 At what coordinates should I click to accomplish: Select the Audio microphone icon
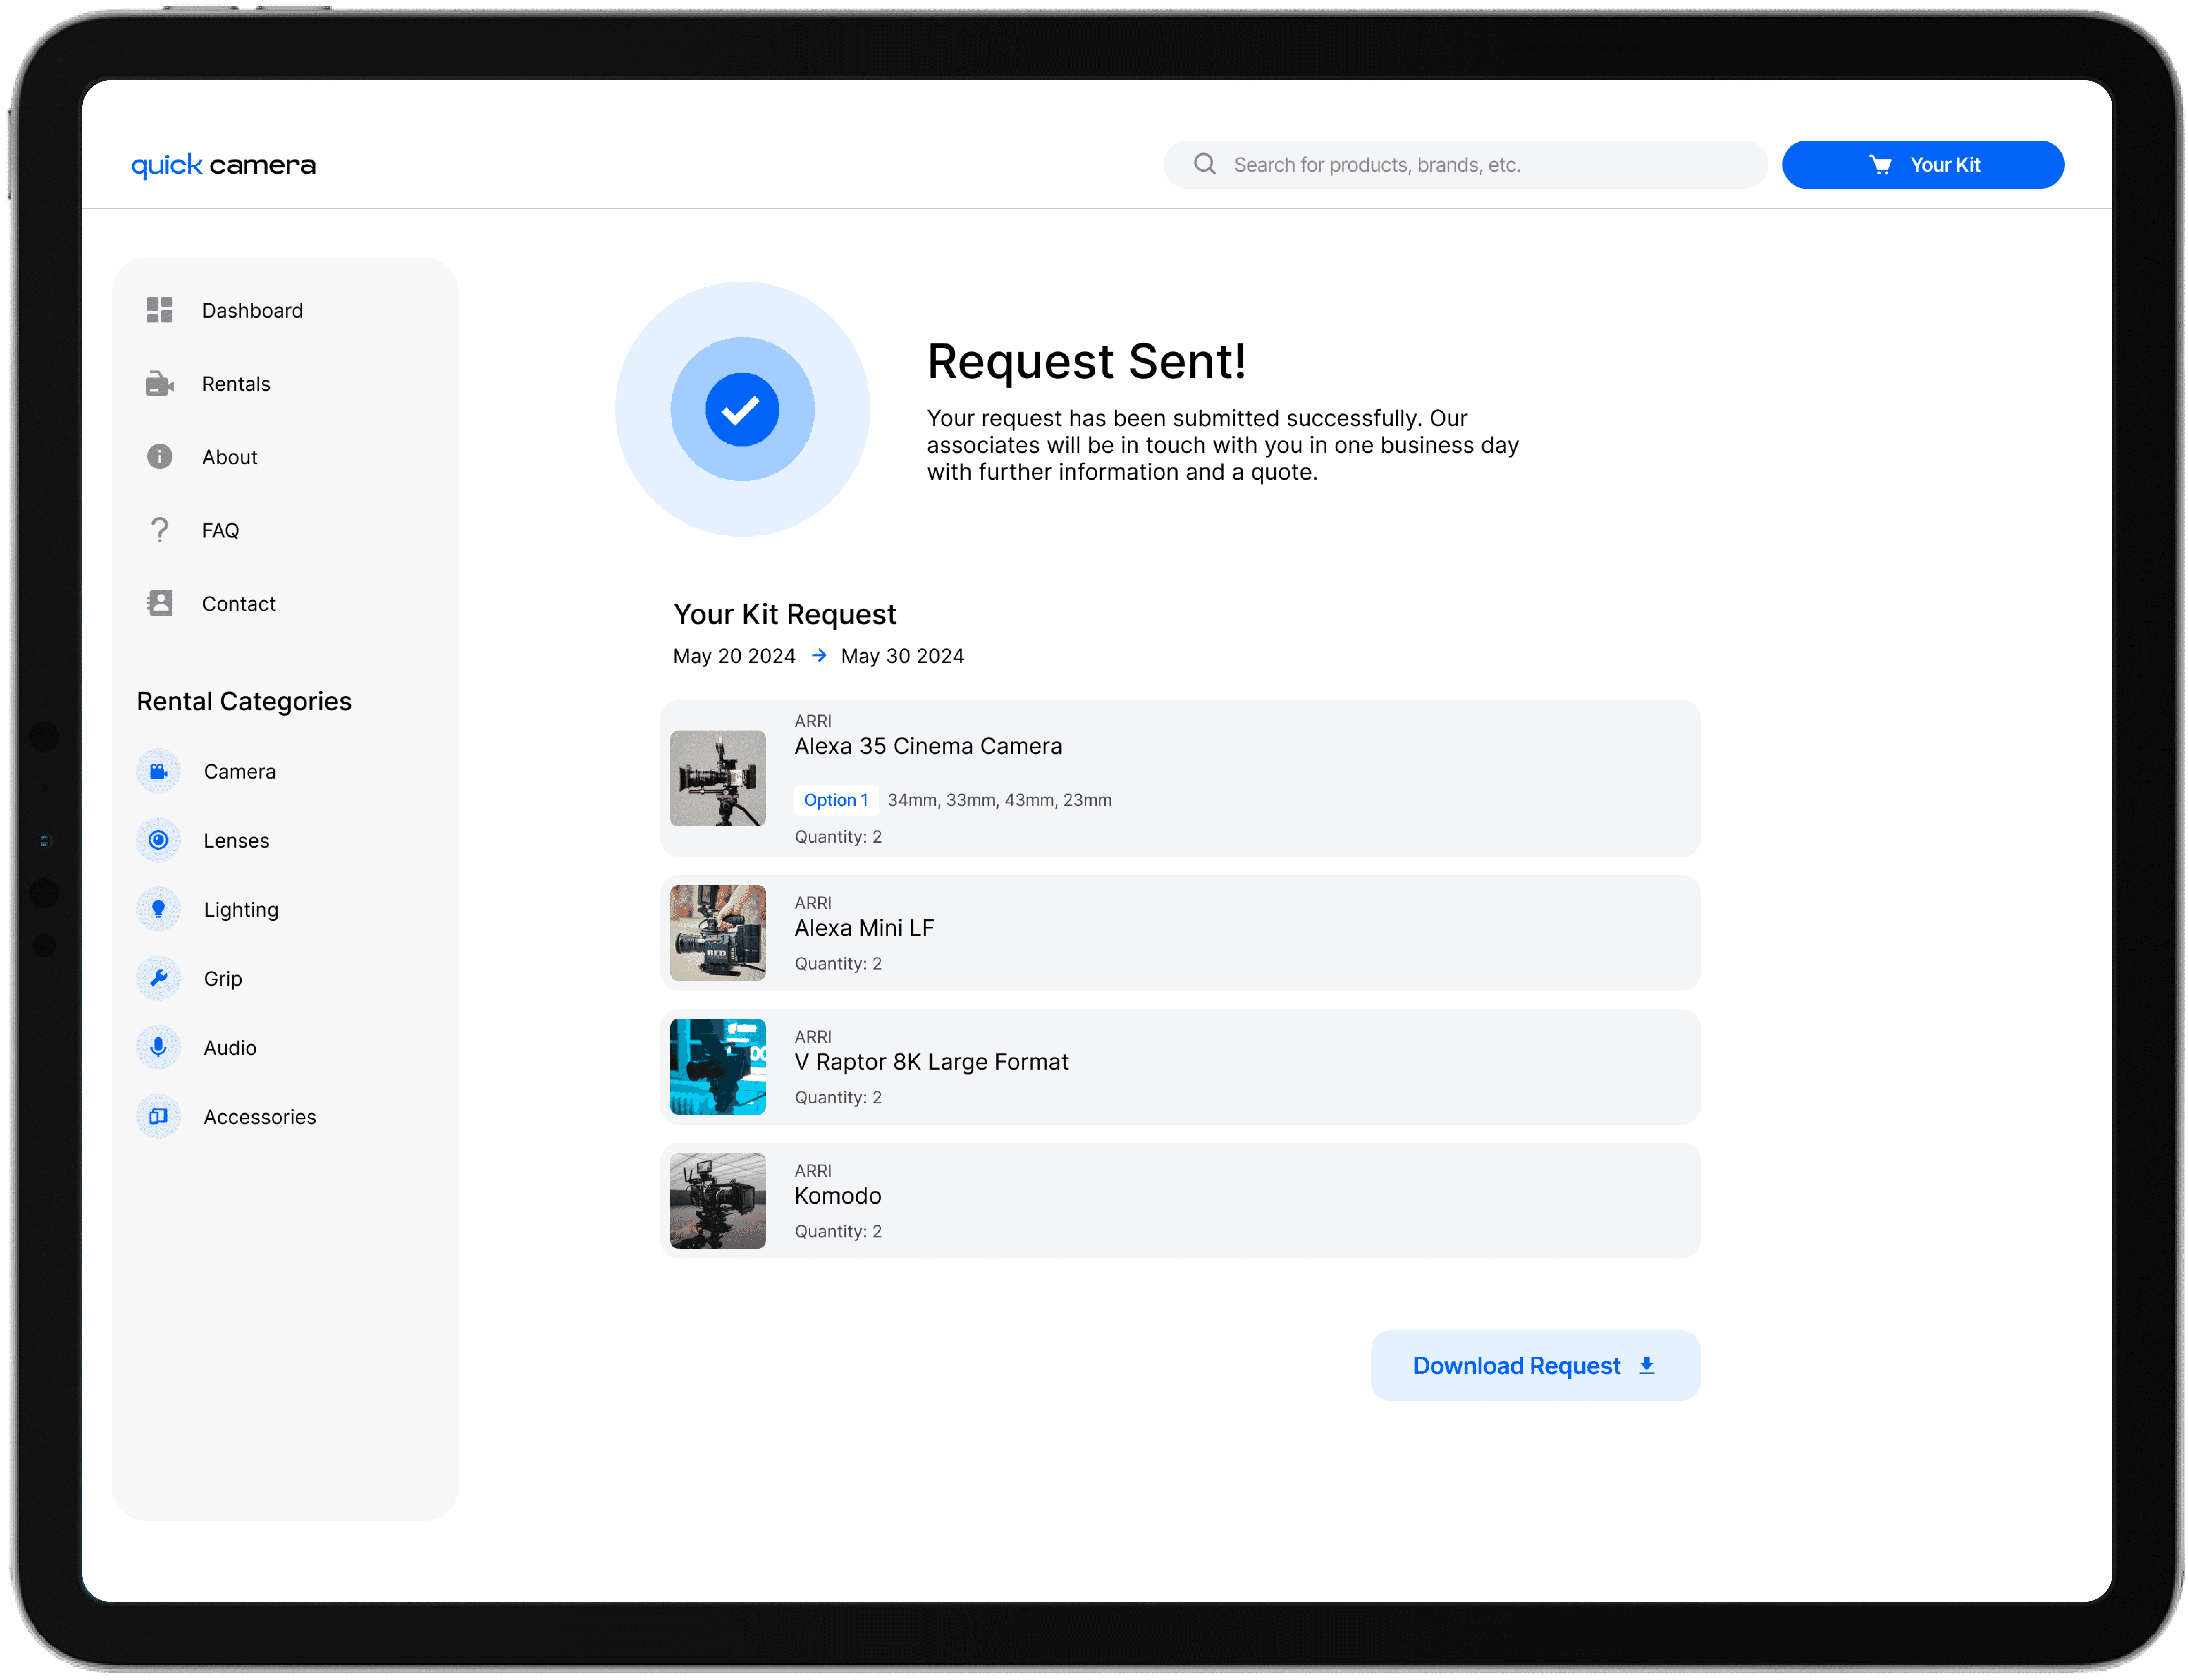158,1047
